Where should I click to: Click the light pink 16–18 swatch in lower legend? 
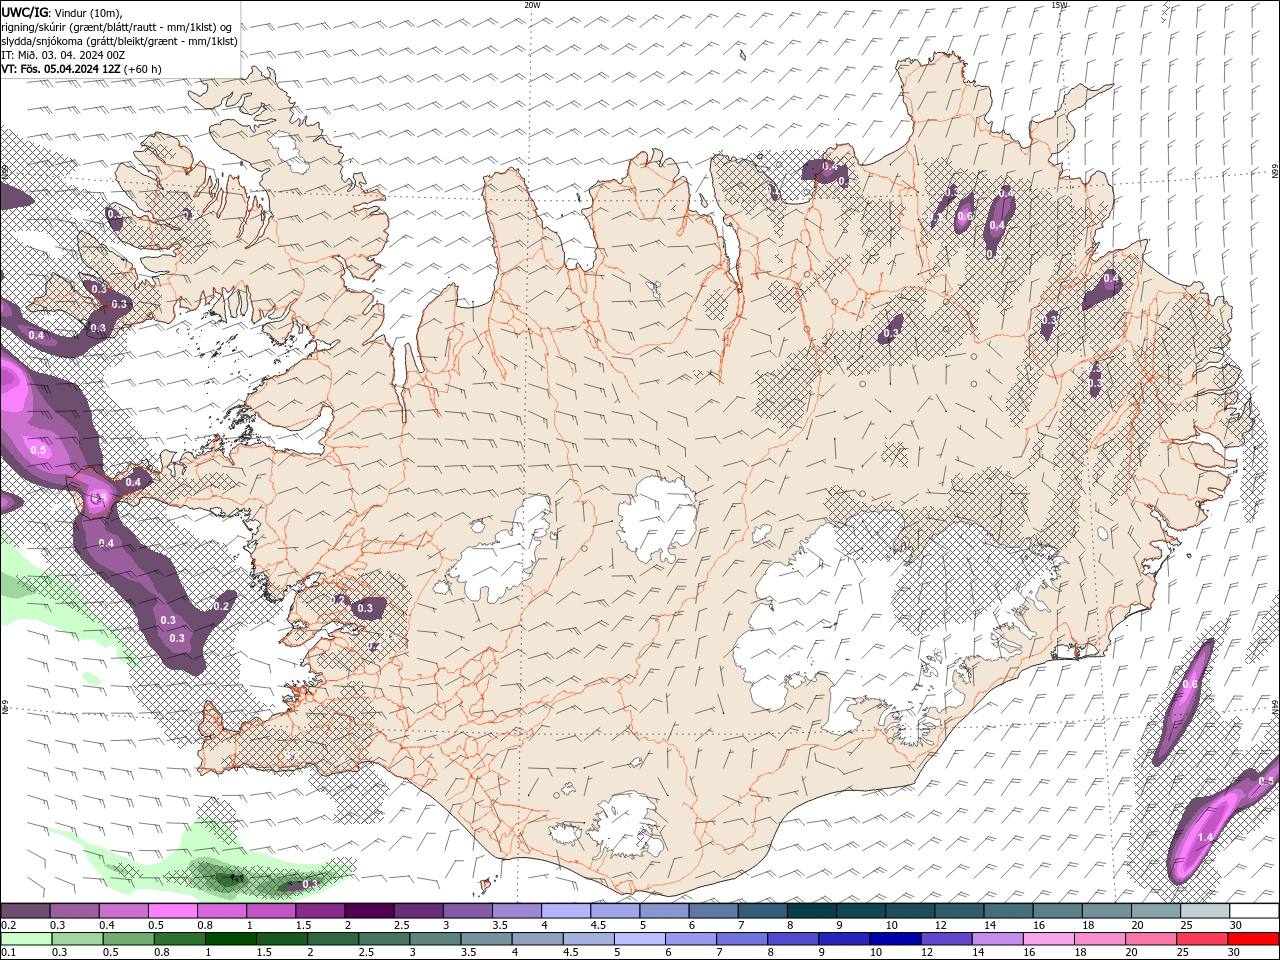coord(1049,939)
